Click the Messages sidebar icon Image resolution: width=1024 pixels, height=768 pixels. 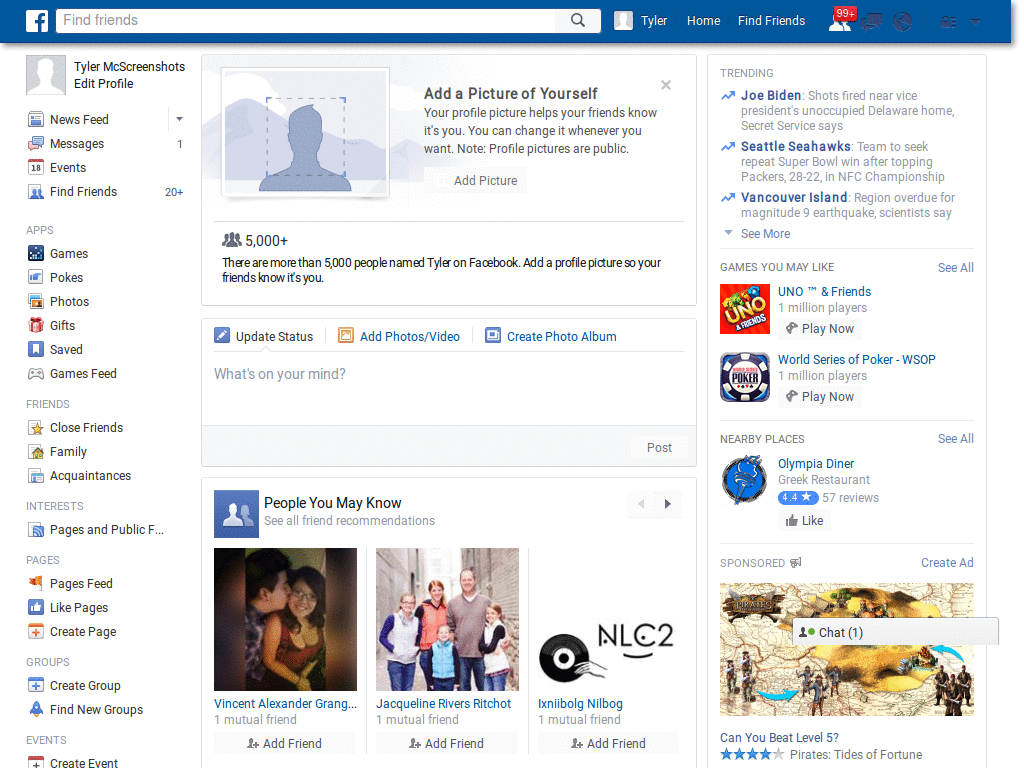tap(36, 144)
